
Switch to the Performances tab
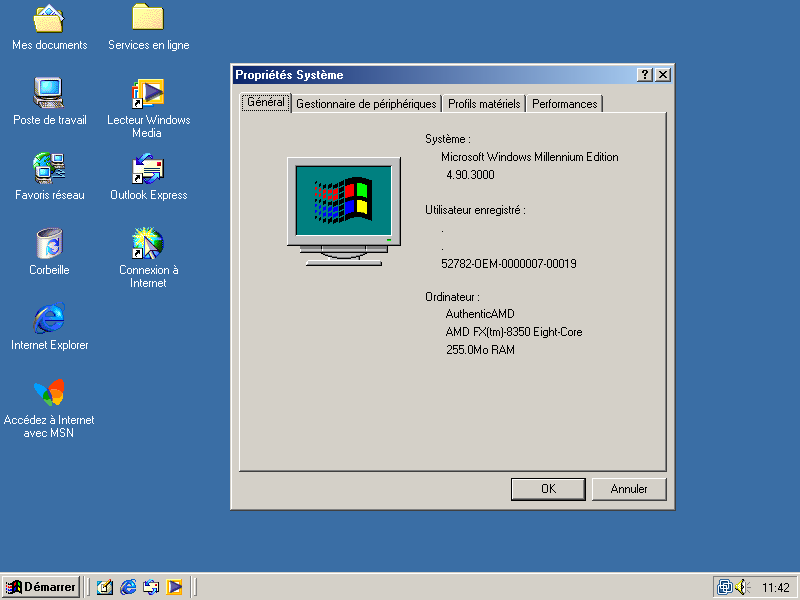(564, 104)
